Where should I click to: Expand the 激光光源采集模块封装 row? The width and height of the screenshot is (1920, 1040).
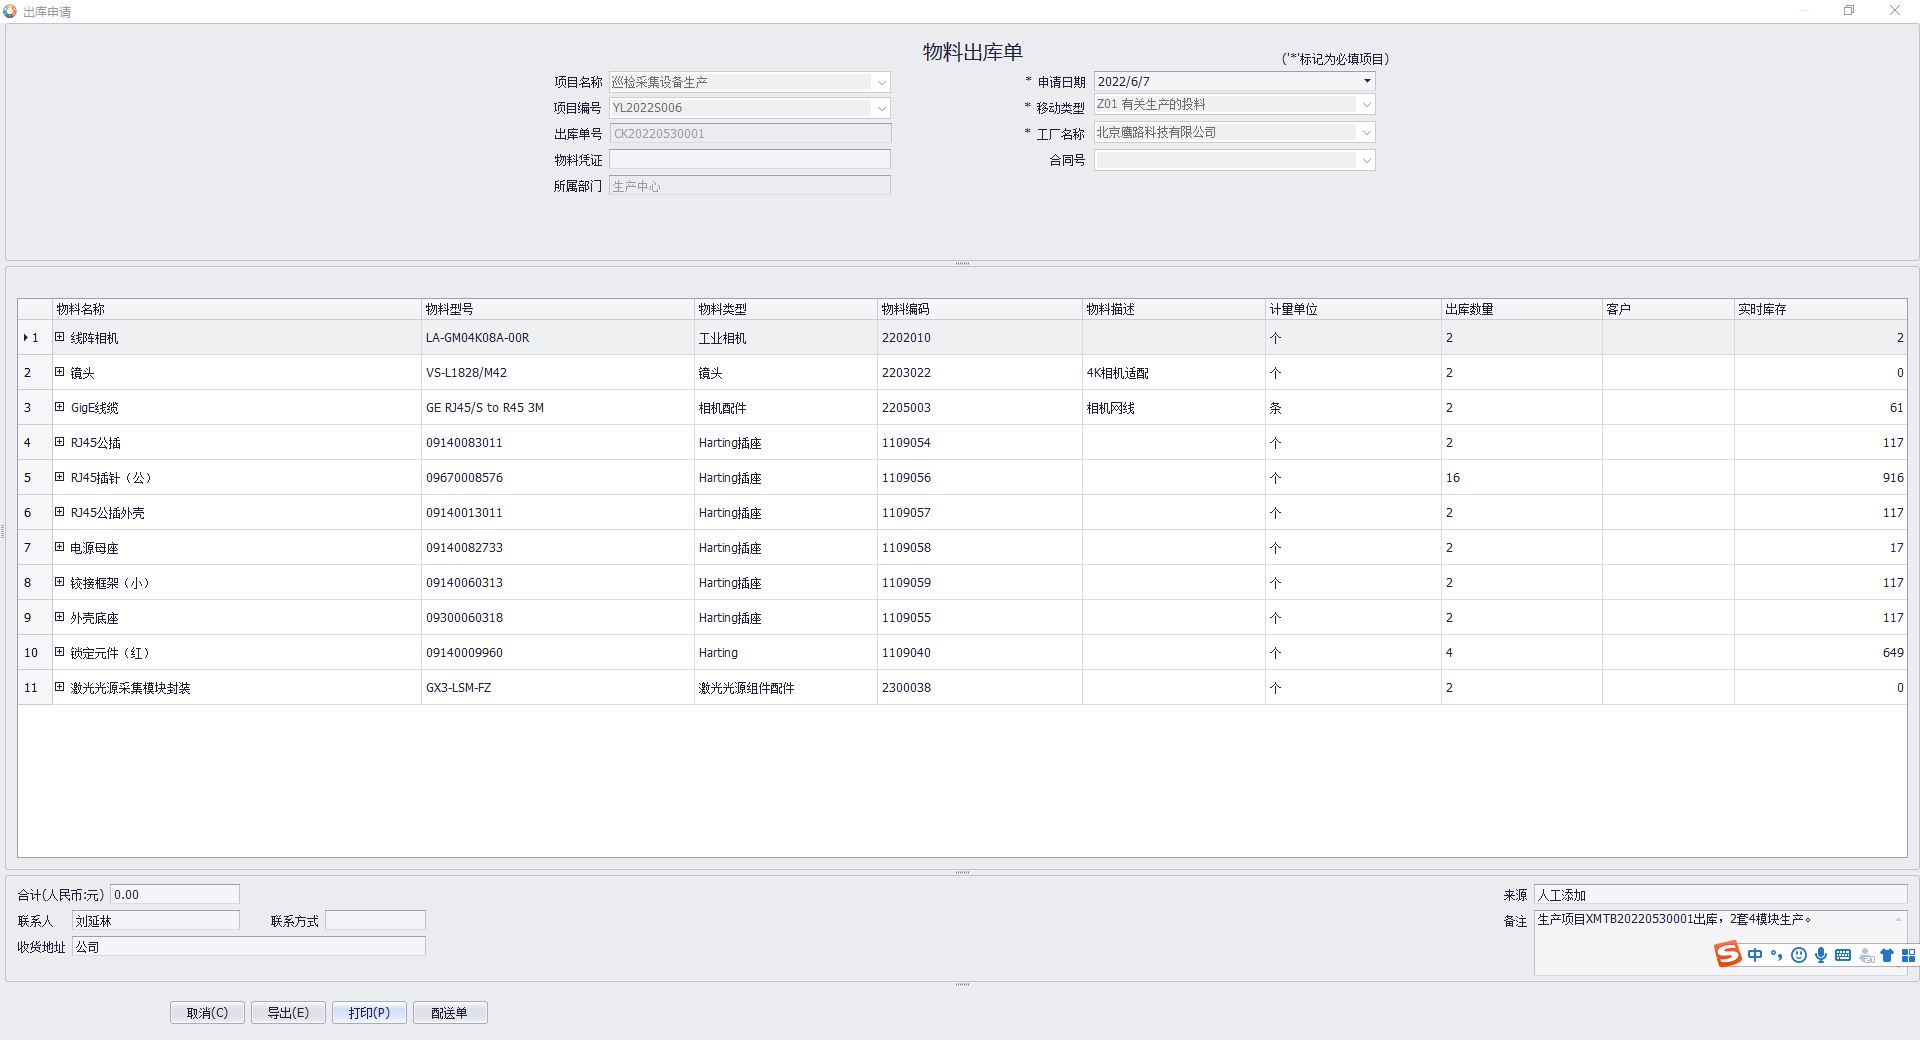point(60,688)
